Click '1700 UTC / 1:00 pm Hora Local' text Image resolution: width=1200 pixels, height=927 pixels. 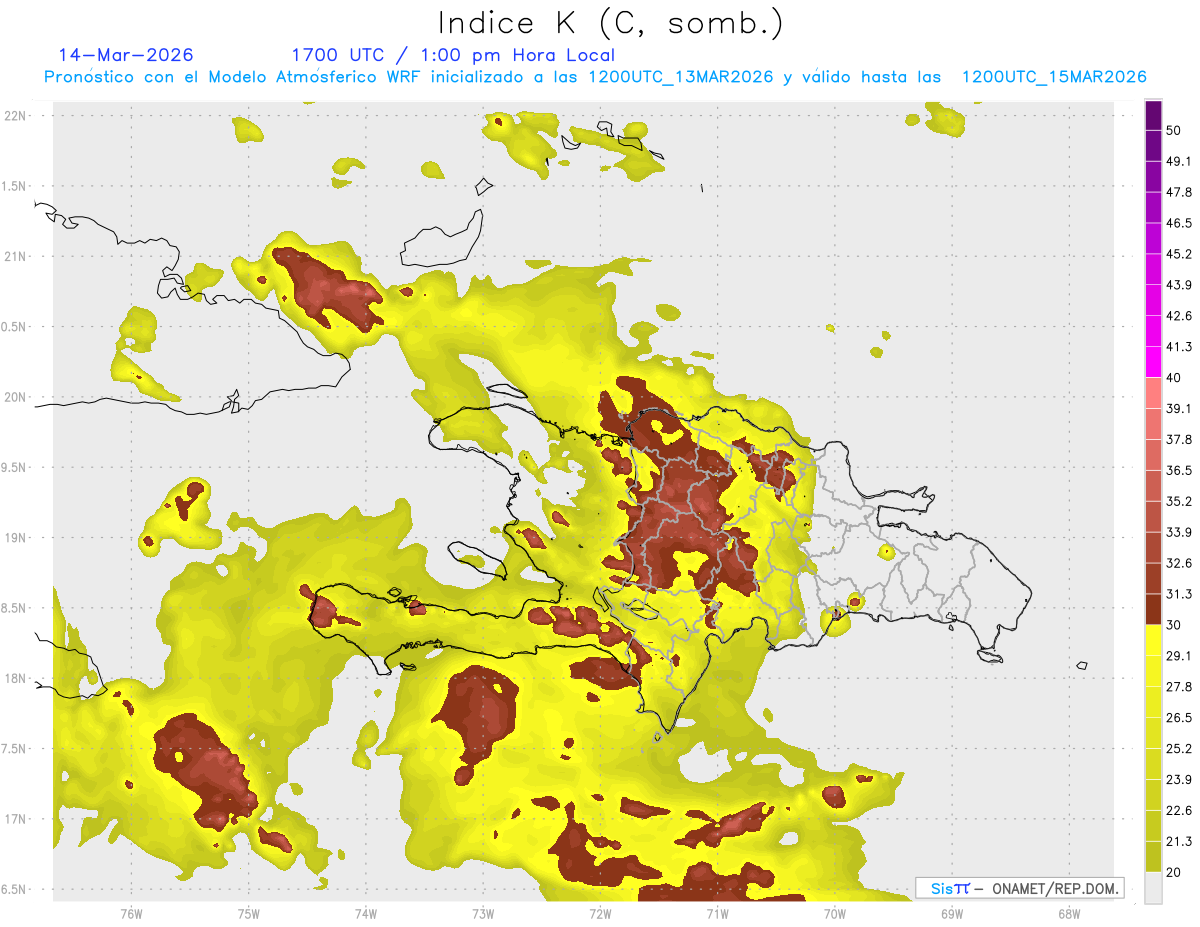(453, 55)
